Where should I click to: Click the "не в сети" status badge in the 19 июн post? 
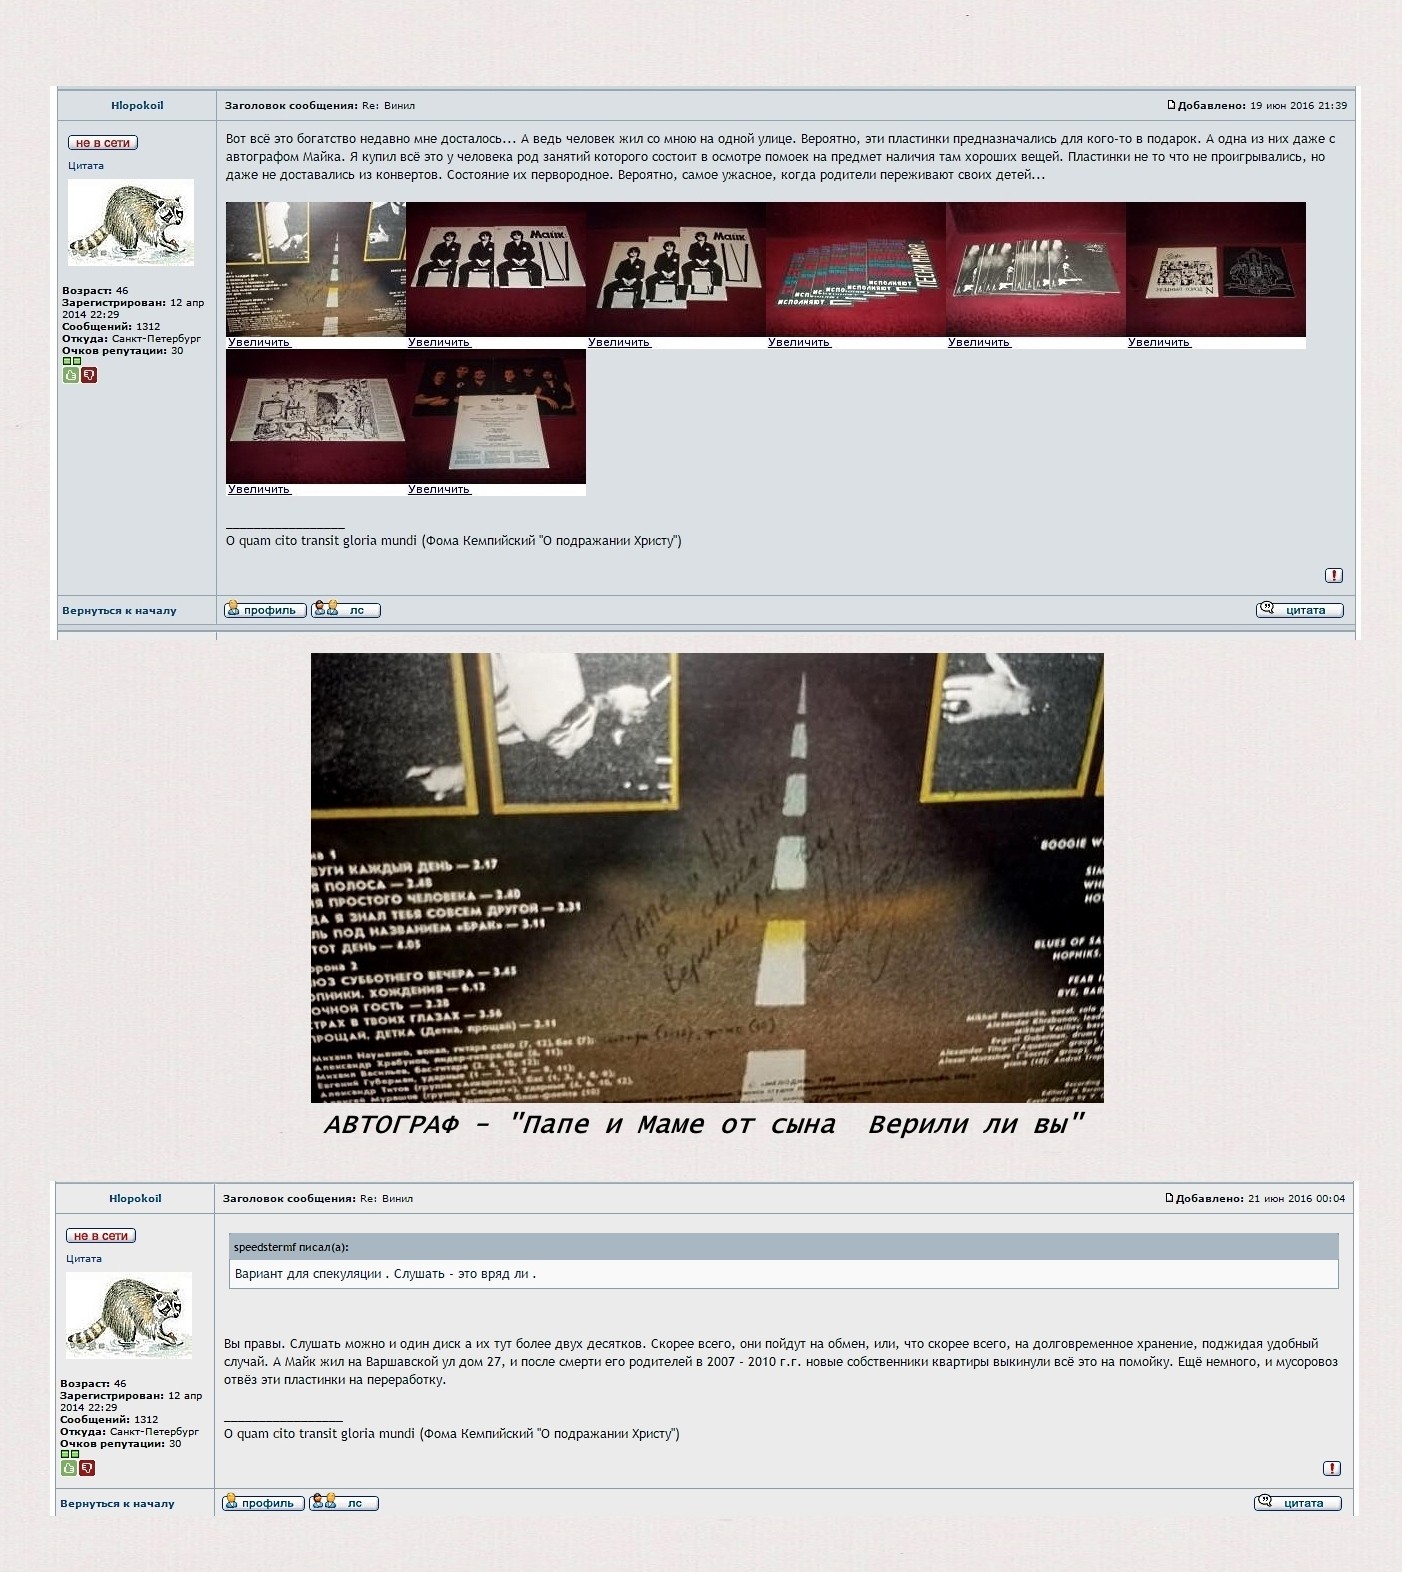pyautogui.click(x=103, y=143)
